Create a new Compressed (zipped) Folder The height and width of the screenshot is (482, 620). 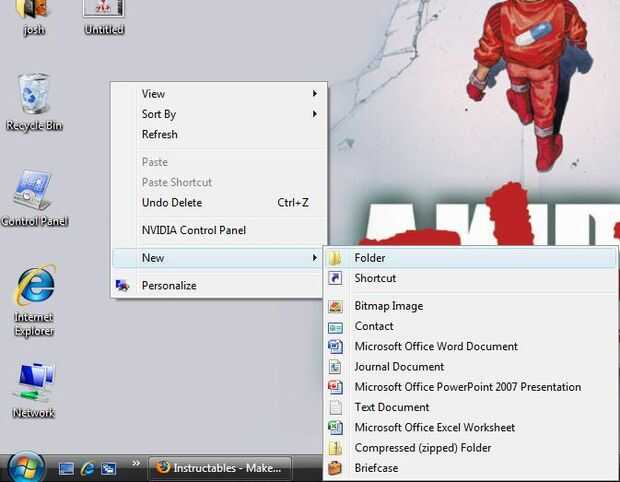point(471,448)
